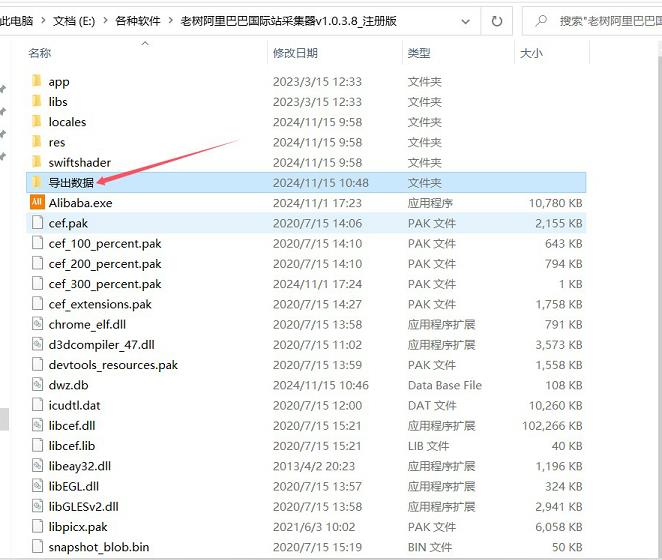Viewport: 662px width, 560px height.
Task: Select the file name devtools_resources.pak
Action: click(113, 364)
